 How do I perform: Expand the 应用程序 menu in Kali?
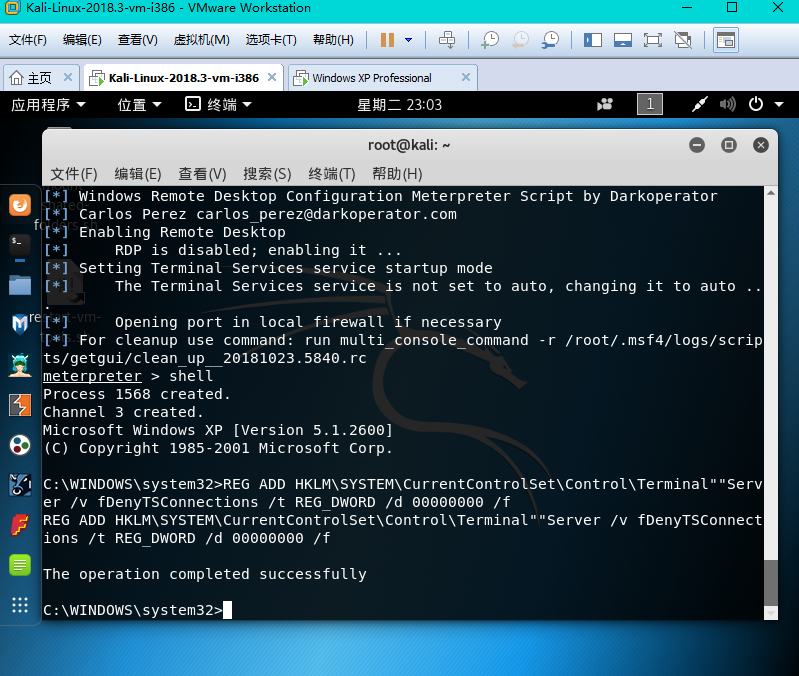(48, 104)
